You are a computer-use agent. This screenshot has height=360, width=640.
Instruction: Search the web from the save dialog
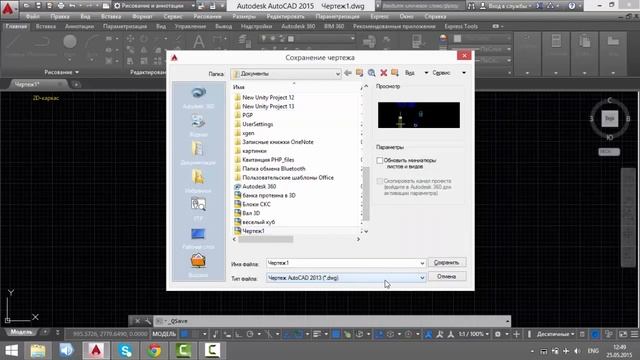tap(371, 73)
